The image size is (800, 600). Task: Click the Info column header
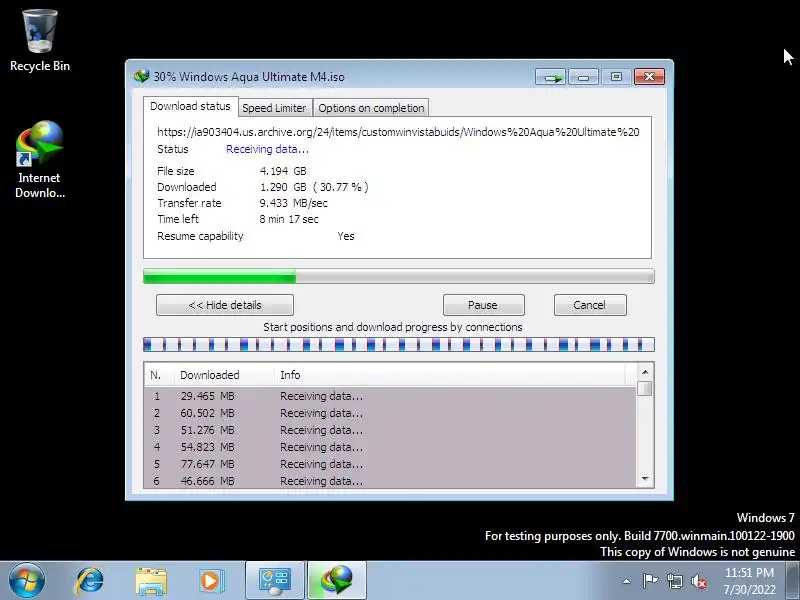[x=450, y=375]
